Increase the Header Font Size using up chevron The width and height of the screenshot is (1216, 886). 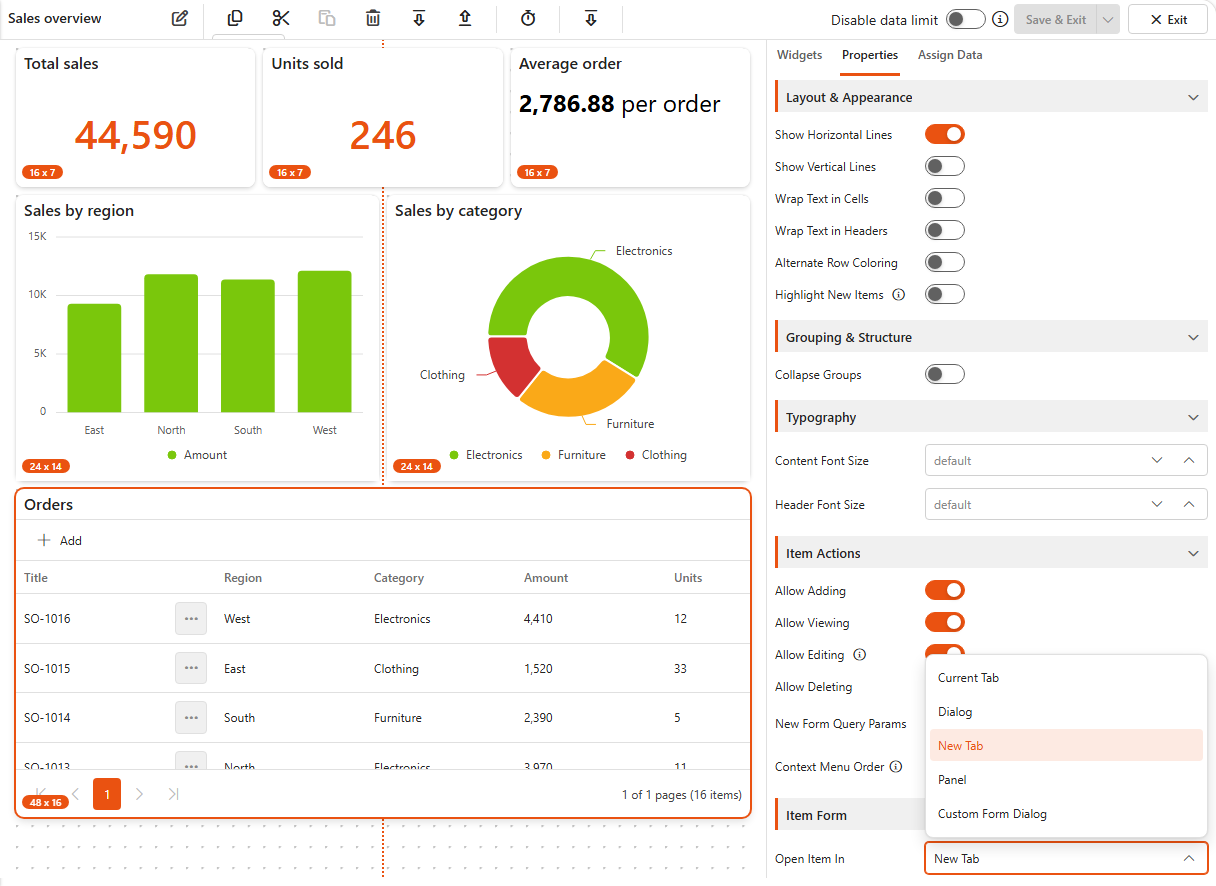1189,504
